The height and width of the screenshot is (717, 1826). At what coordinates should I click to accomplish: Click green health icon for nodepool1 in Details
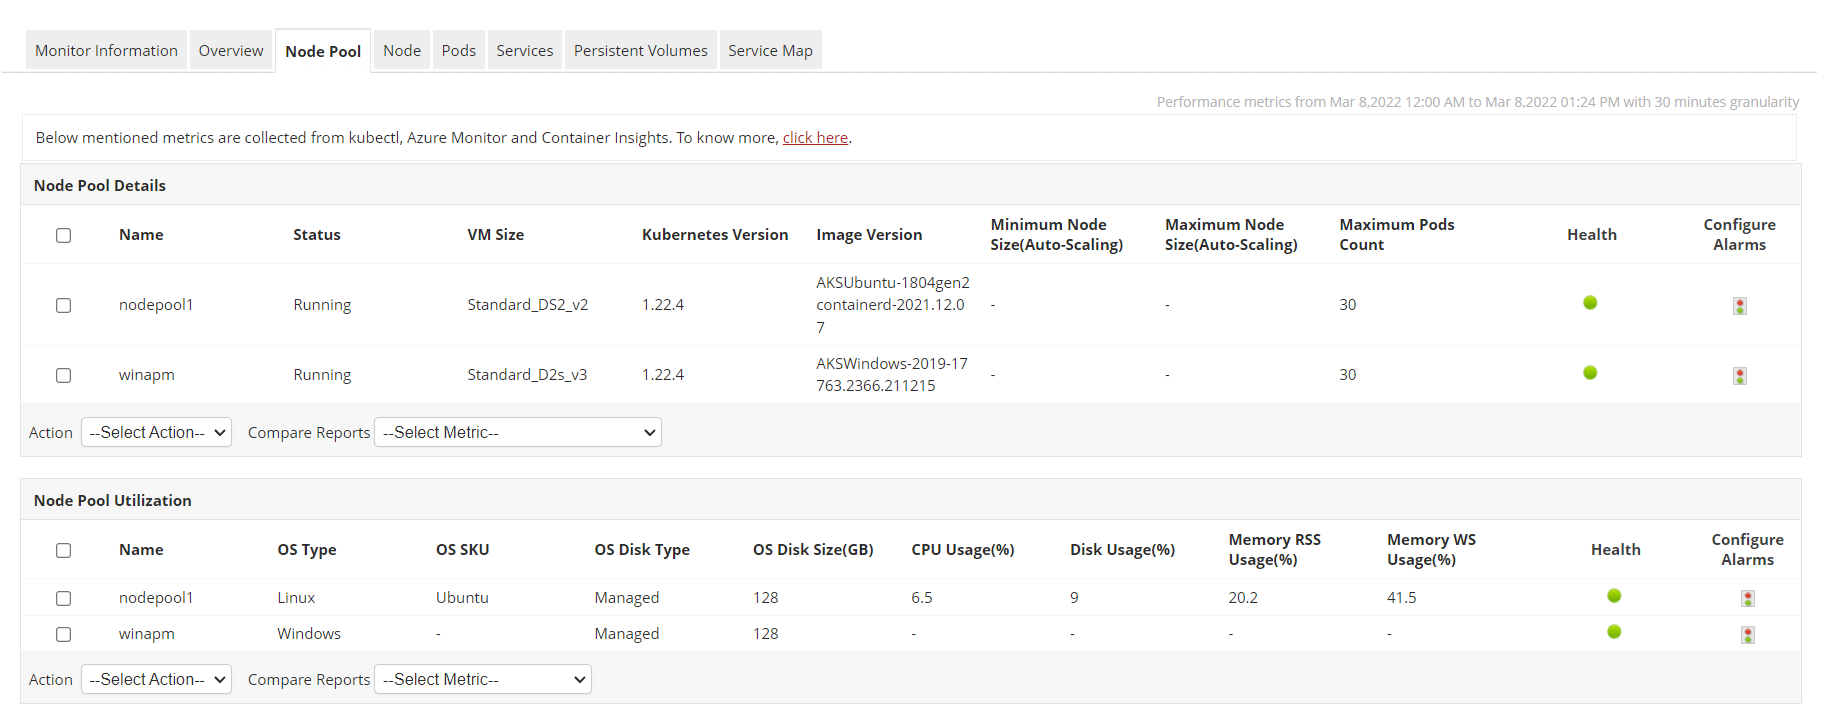tap(1590, 303)
